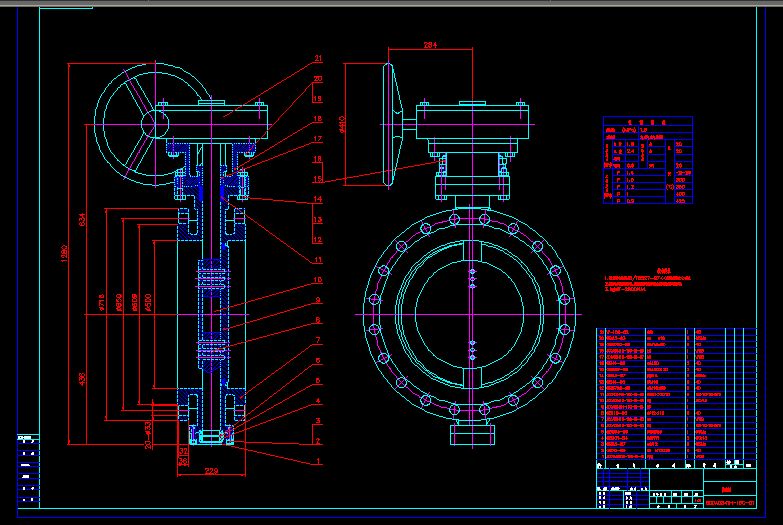Select the 234 dimension text at top
This screenshot has width=783, height=525.
click(x=430, y=45)
